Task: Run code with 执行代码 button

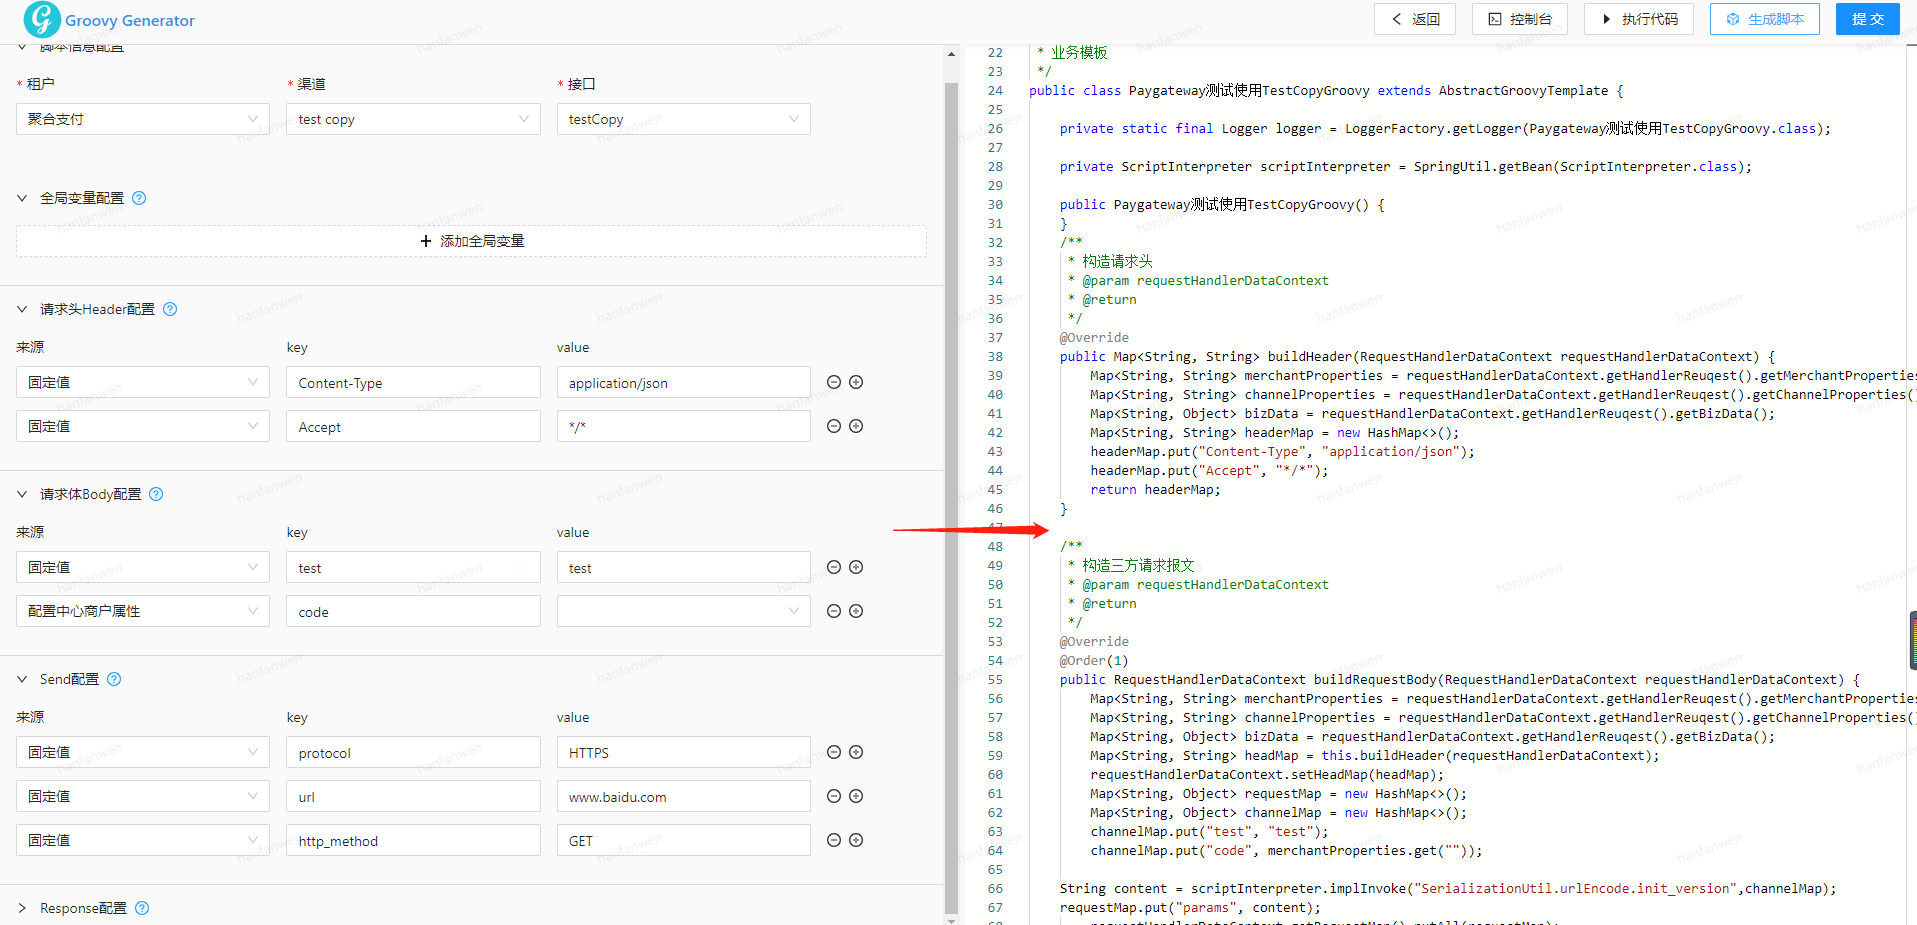Action: point(1639,19)
